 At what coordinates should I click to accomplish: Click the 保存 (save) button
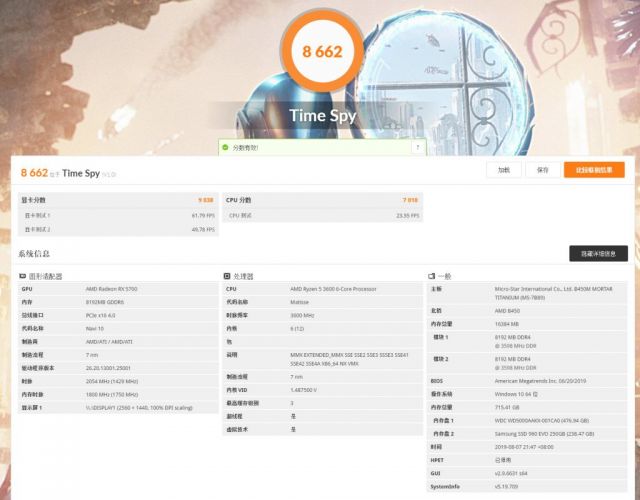(x=542, y=170)
